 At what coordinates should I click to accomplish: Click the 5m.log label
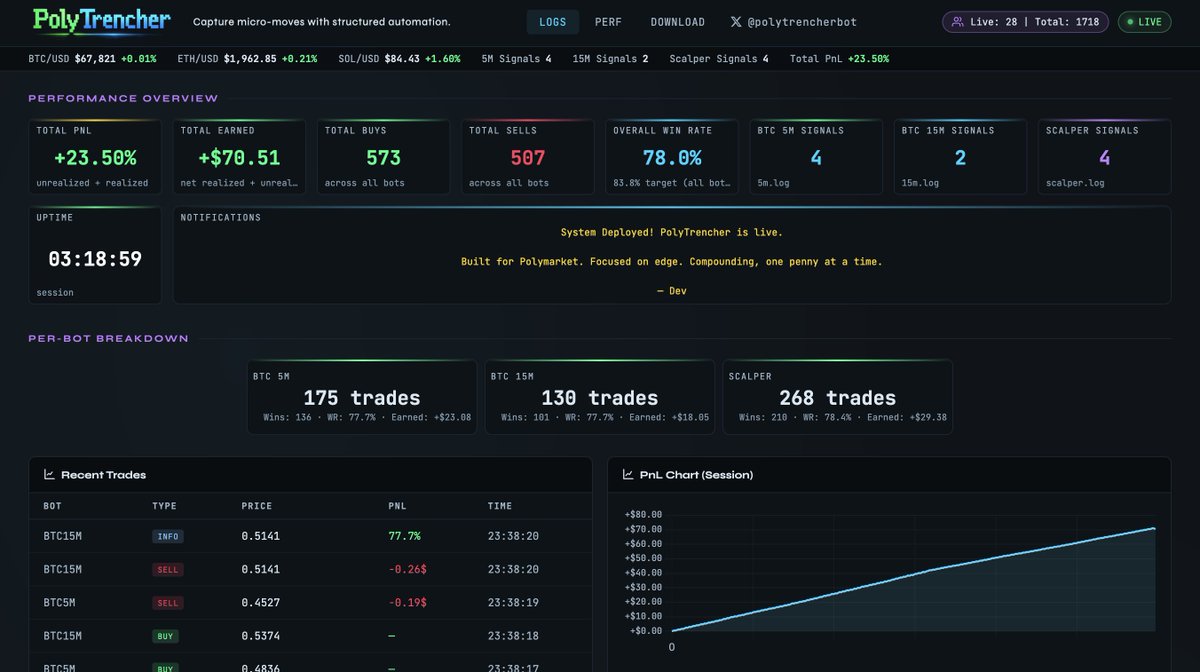click(x=771, y=183)
